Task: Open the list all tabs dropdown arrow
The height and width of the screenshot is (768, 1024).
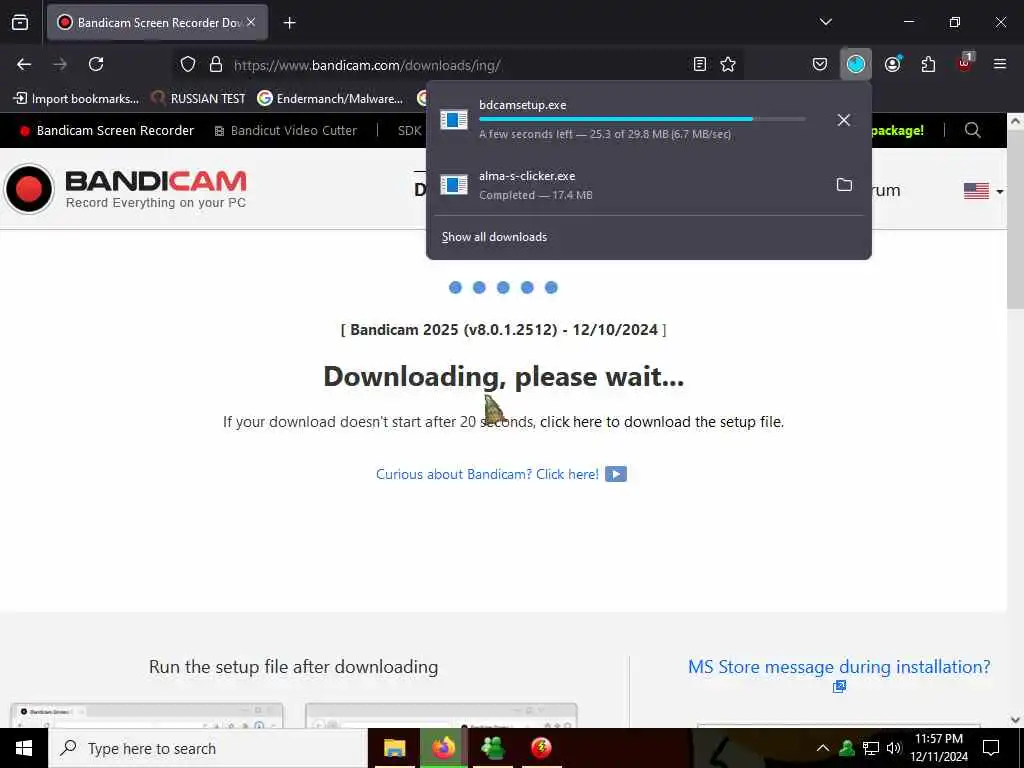Action: pos(825,22)
